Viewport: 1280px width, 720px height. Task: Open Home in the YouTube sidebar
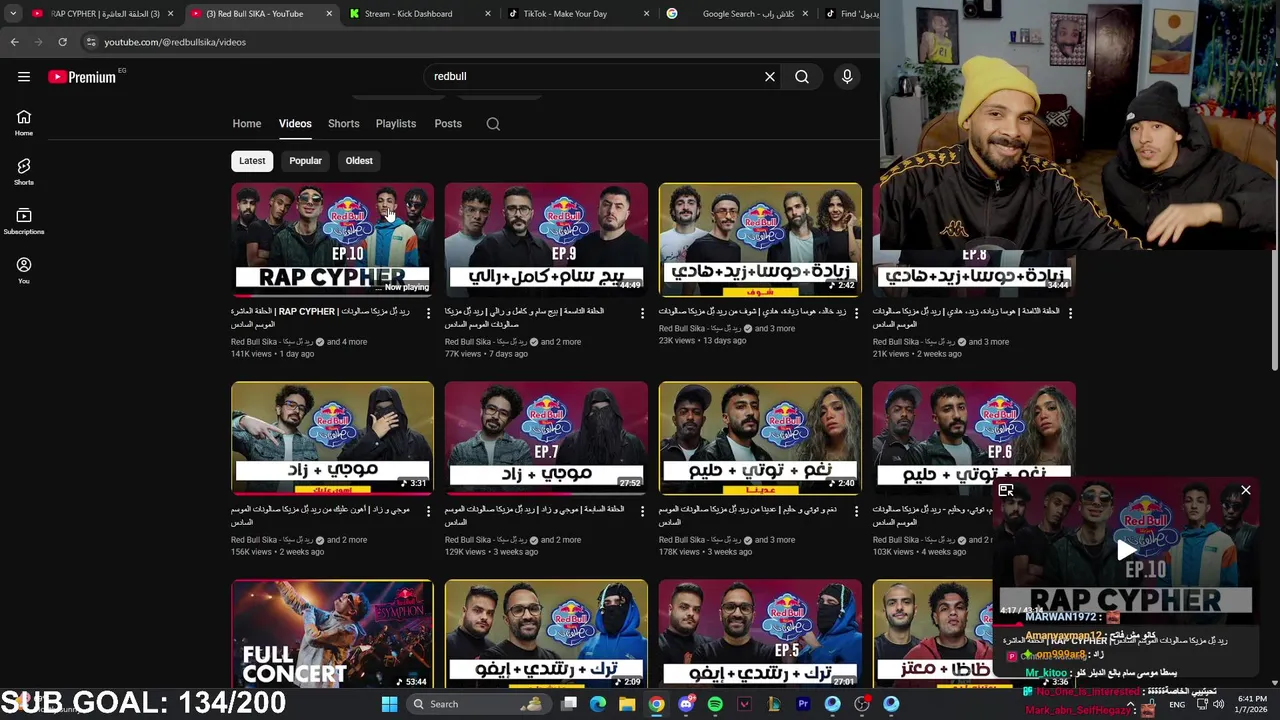pos(24,123)
